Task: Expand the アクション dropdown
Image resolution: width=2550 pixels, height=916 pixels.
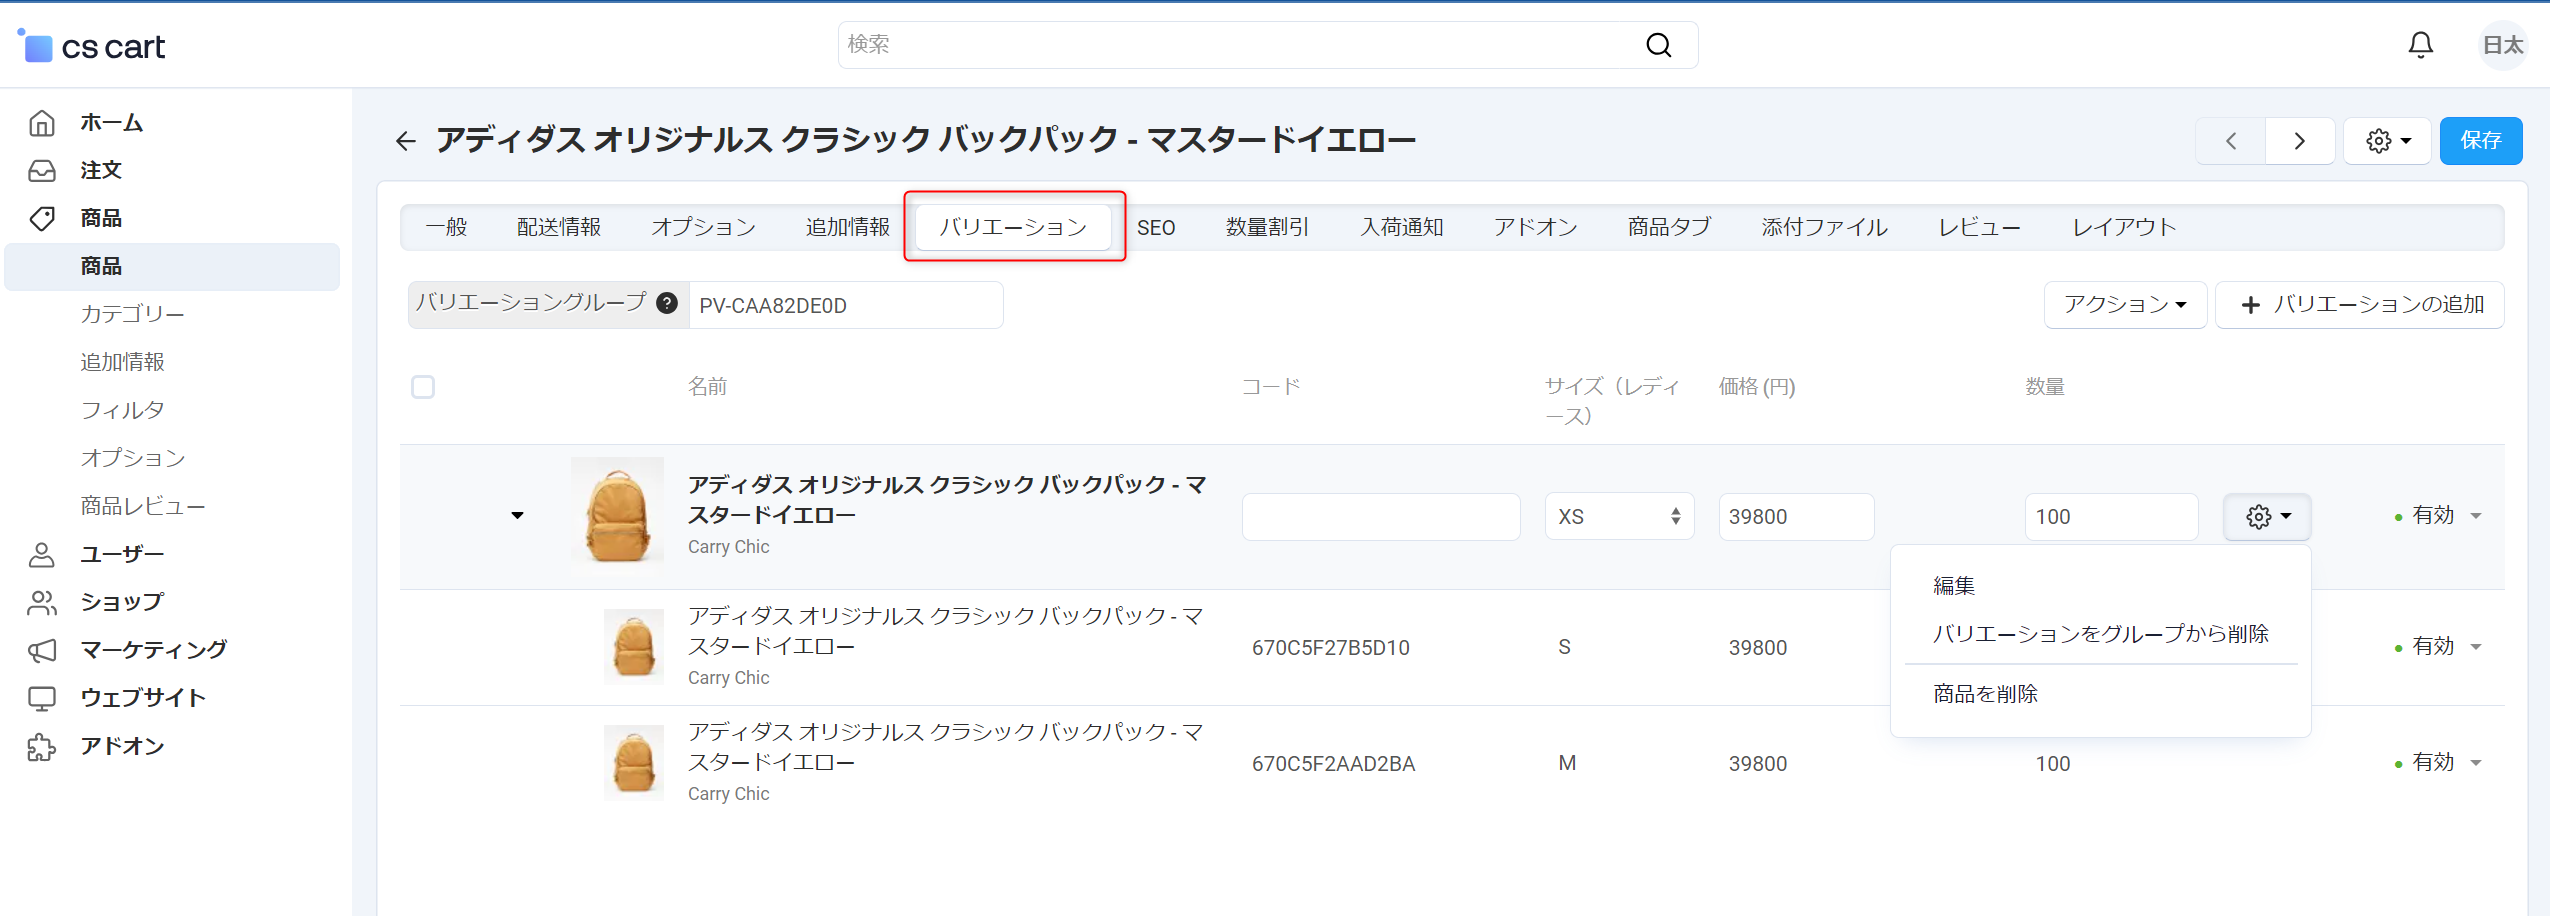Action: (x=2124, y=305)
